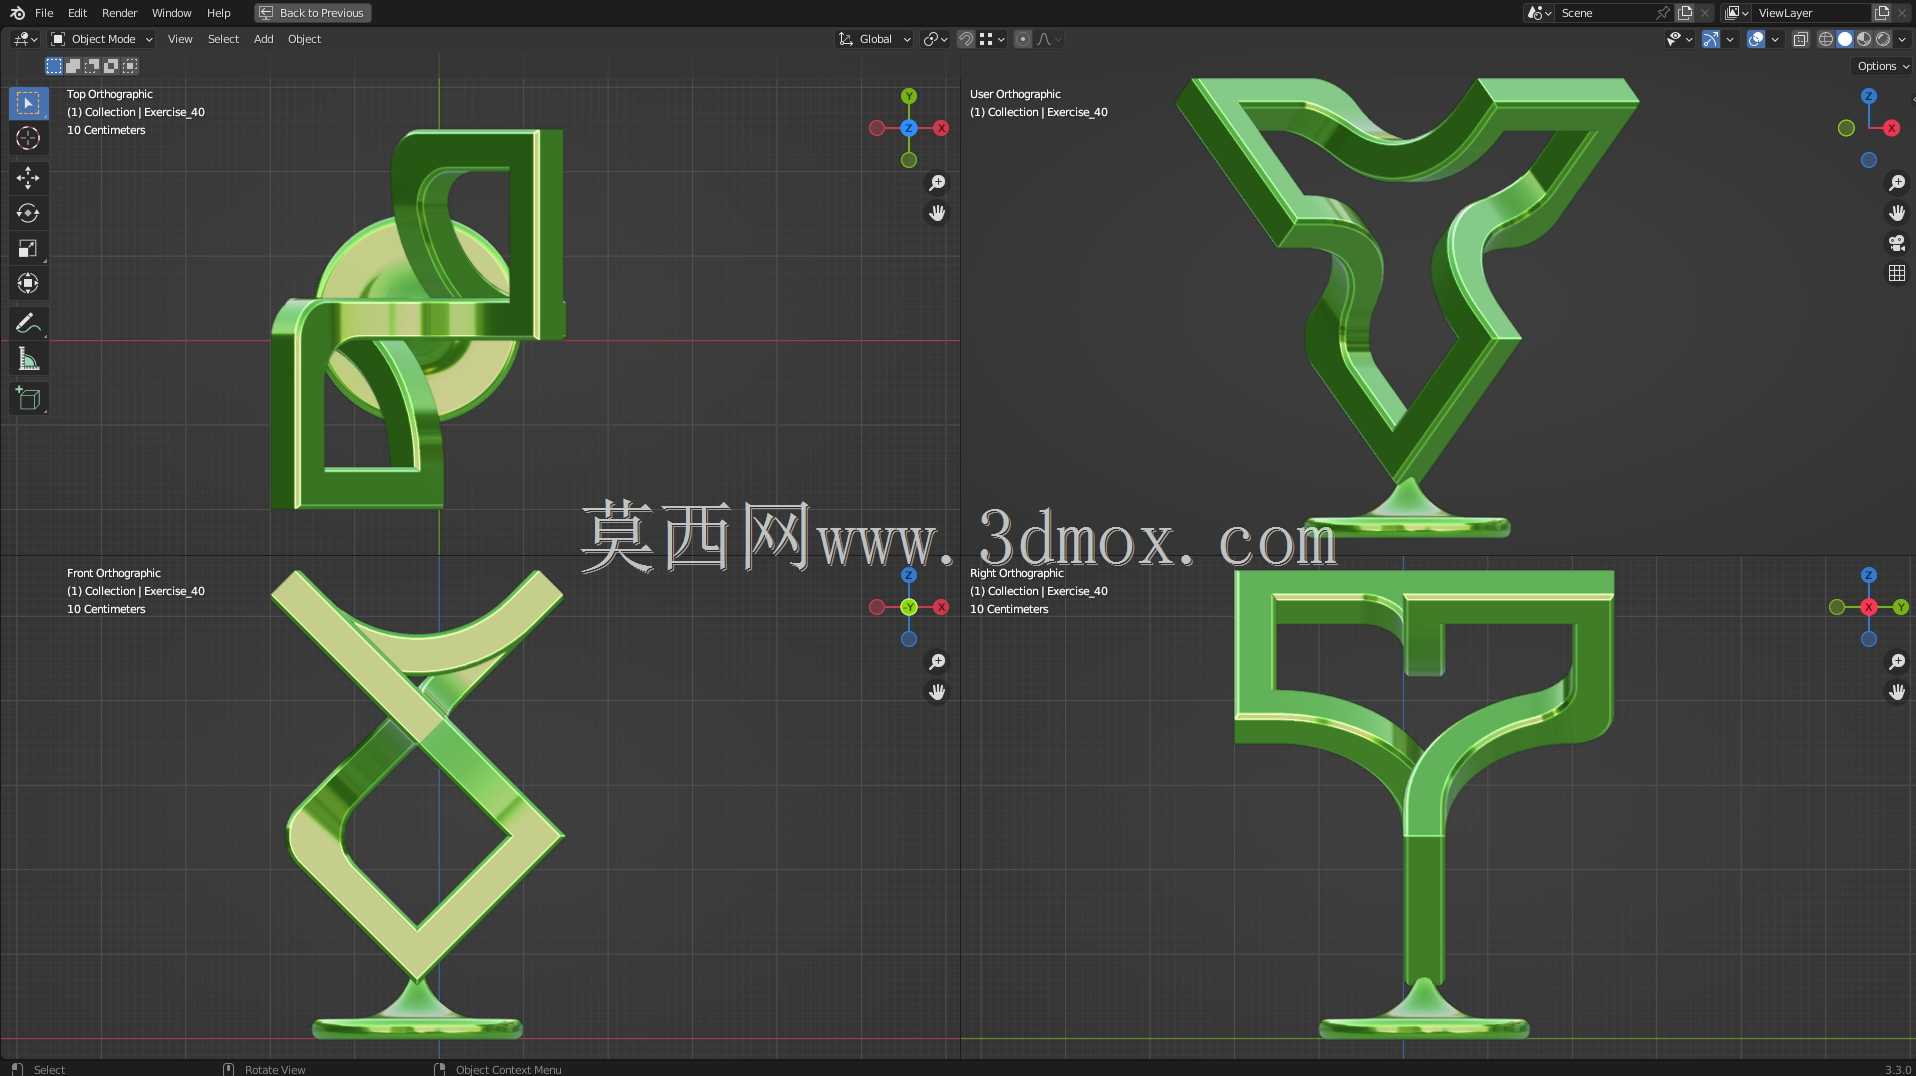Select the Rotate tool
1916x1076 pixels.
[x=28, y=213]
